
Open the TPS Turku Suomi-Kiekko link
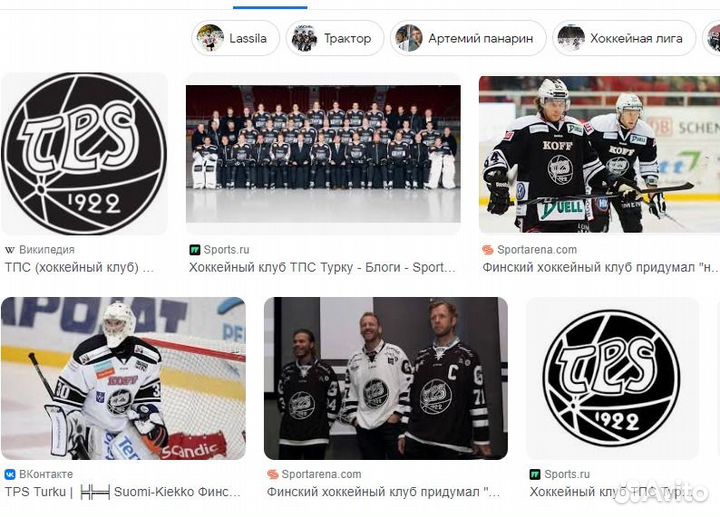click(x=122, y=492)
